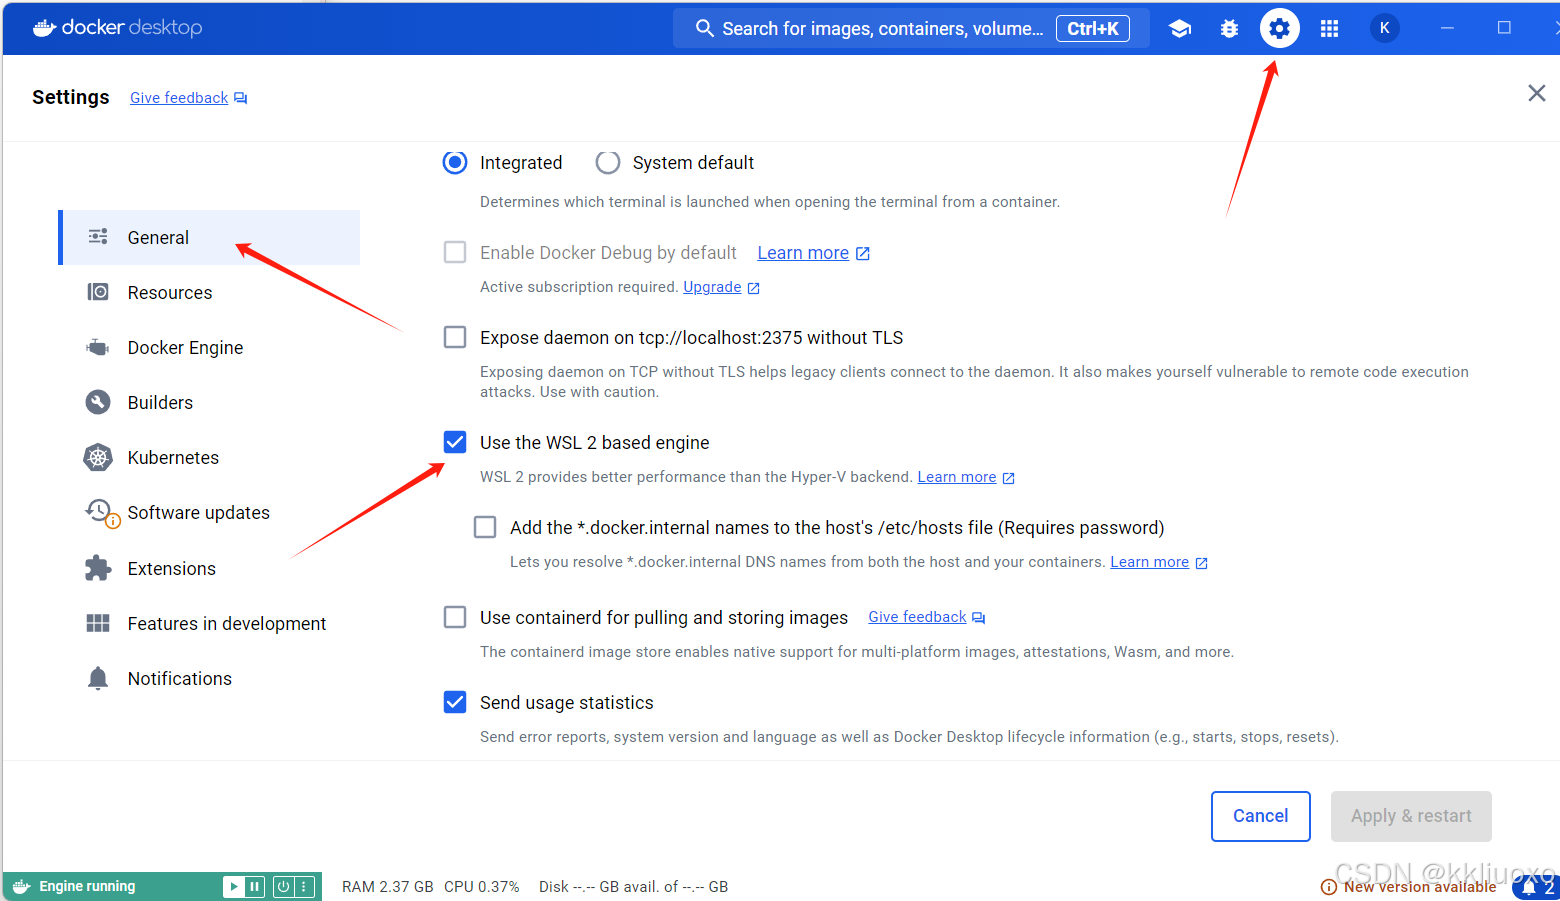Open Features in development section

coord(209,623)
